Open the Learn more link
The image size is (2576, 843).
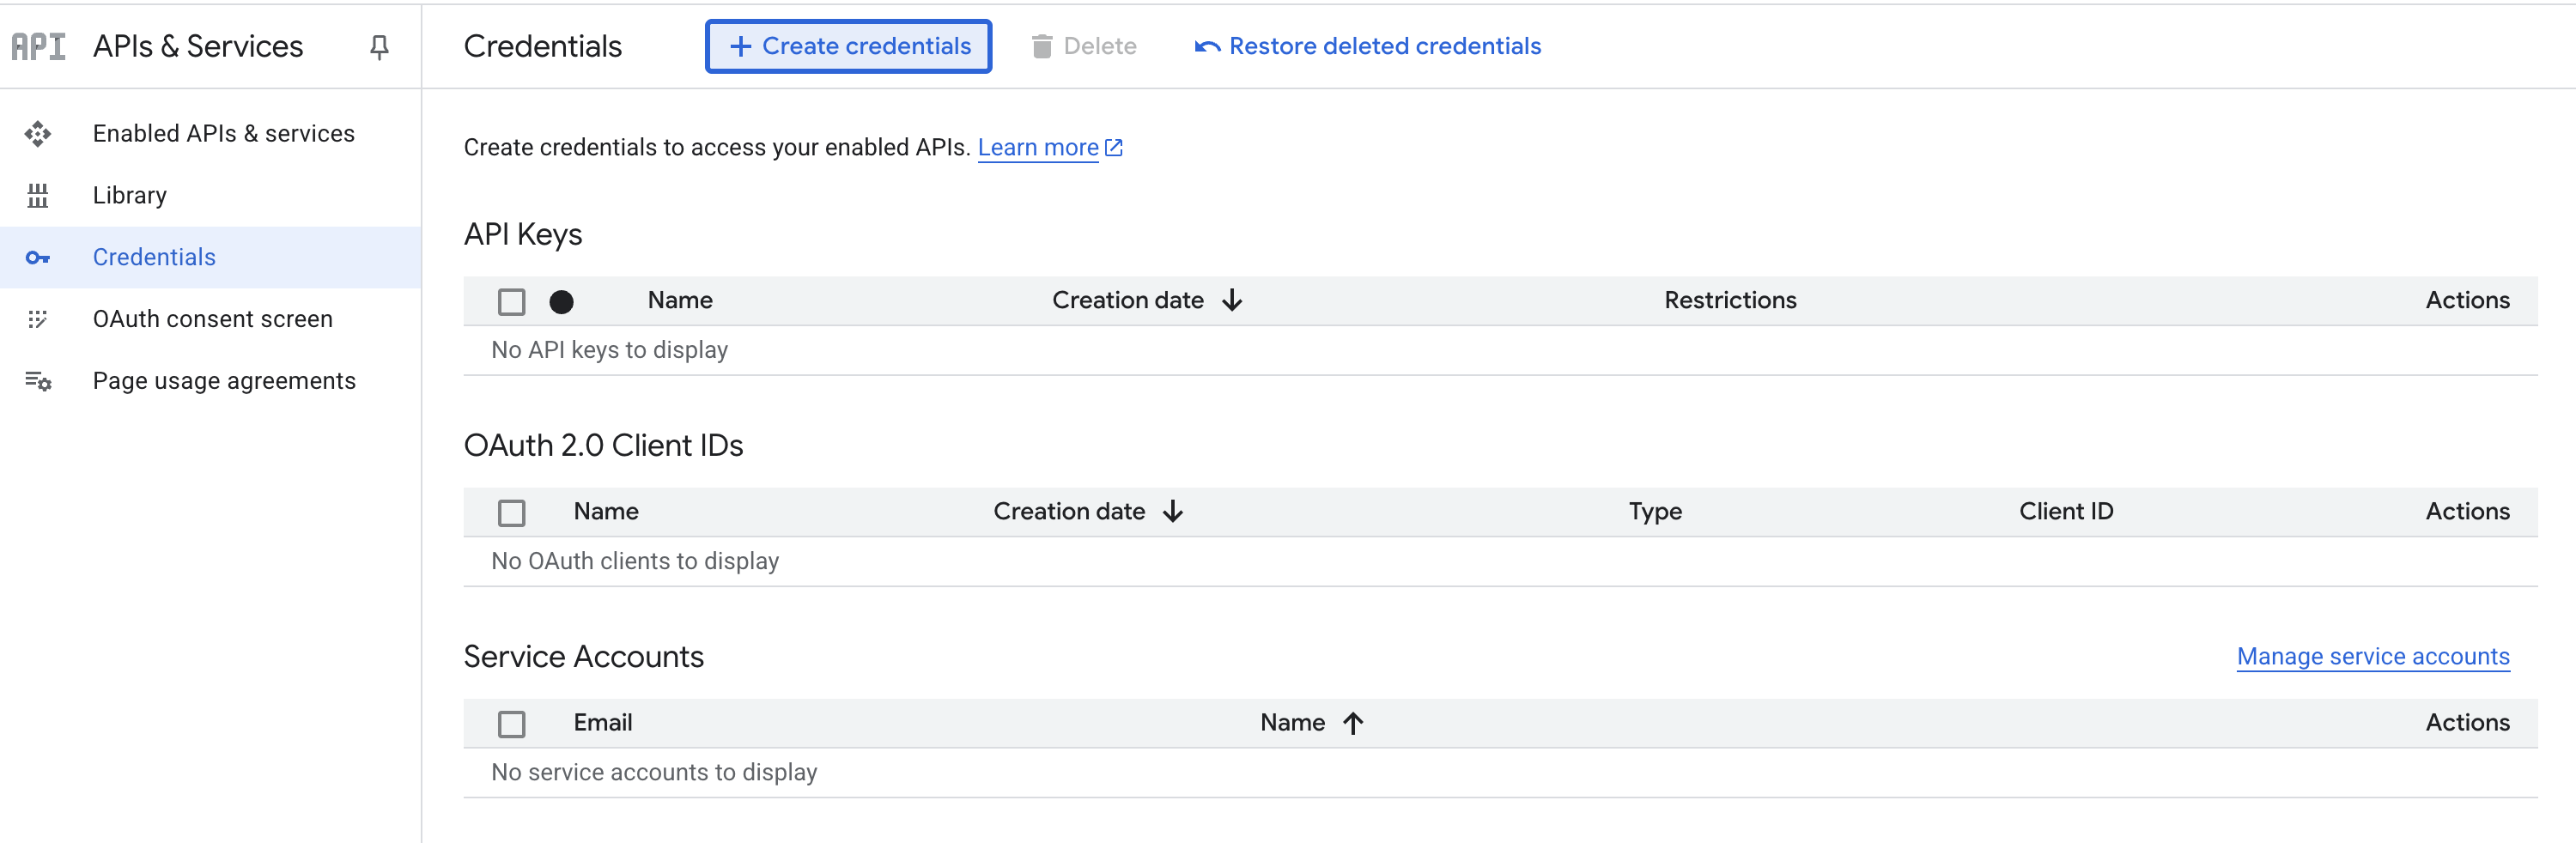click(x=1038, y=147)
